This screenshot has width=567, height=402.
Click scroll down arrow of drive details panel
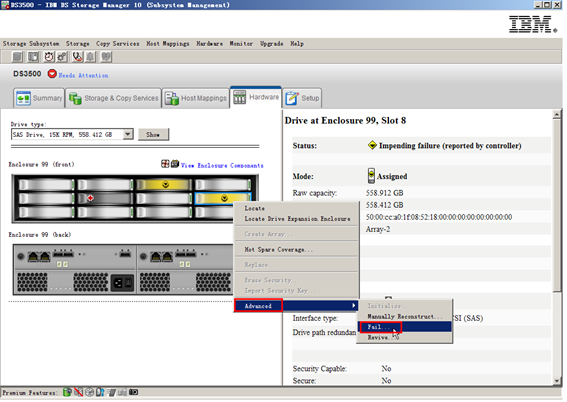coord(557,381)
